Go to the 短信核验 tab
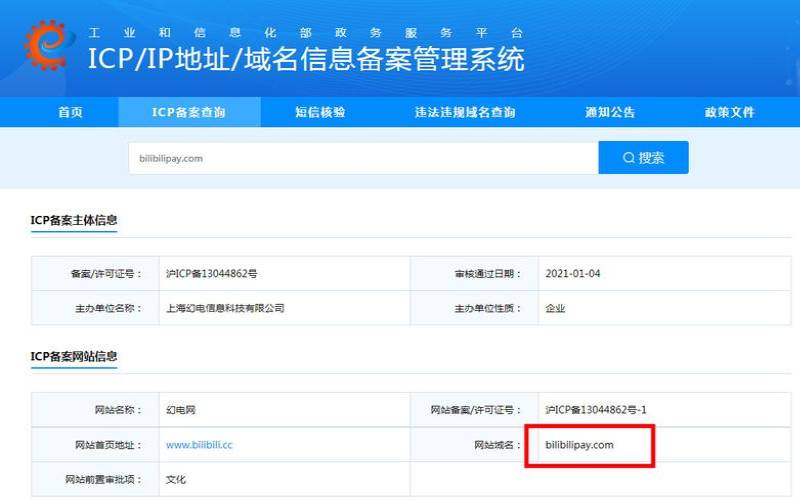This screenshot has width=800, height=500. (320, 112)
